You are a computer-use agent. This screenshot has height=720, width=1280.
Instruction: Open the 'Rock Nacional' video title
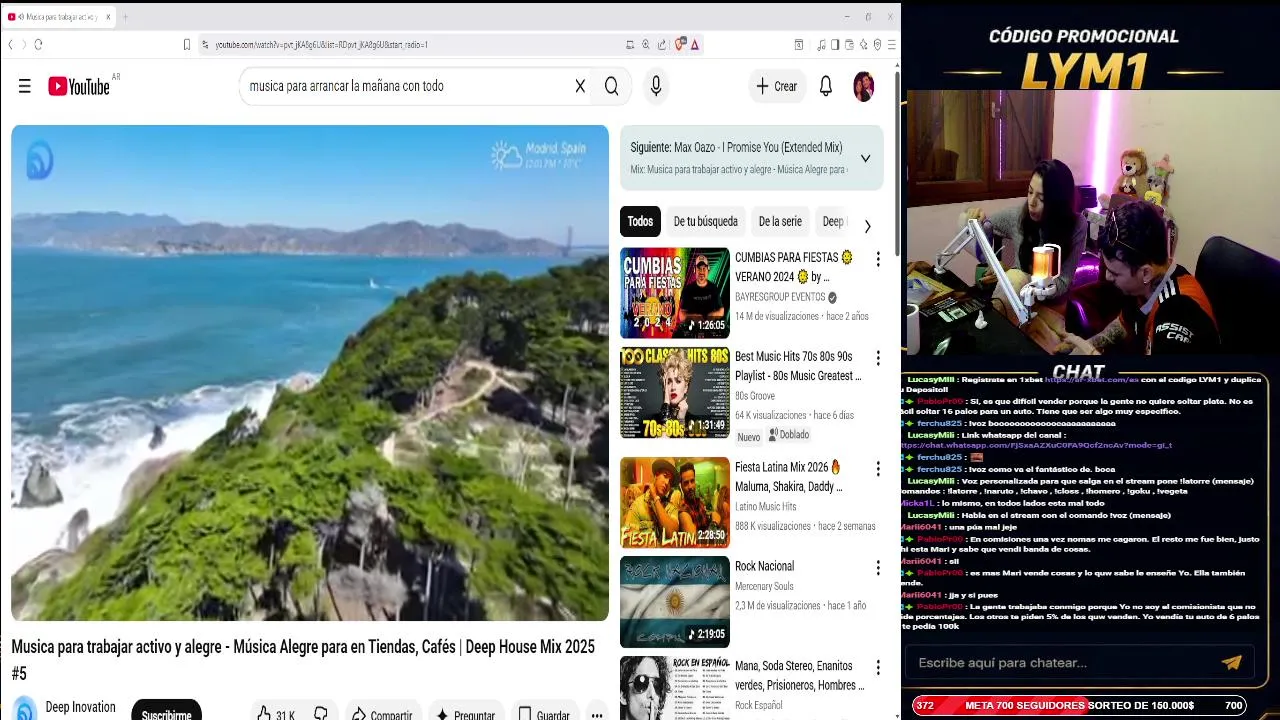click(x=764, y=566)
